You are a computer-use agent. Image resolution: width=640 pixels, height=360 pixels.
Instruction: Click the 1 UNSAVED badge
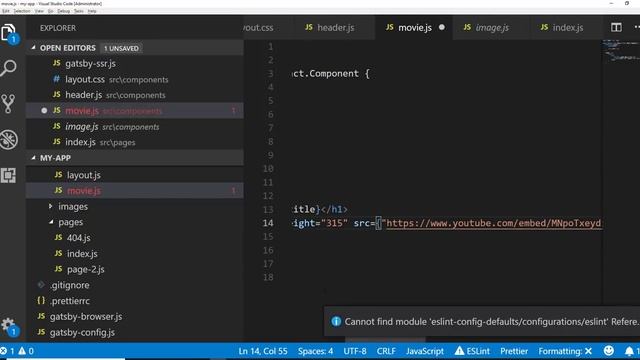[121, 48]
